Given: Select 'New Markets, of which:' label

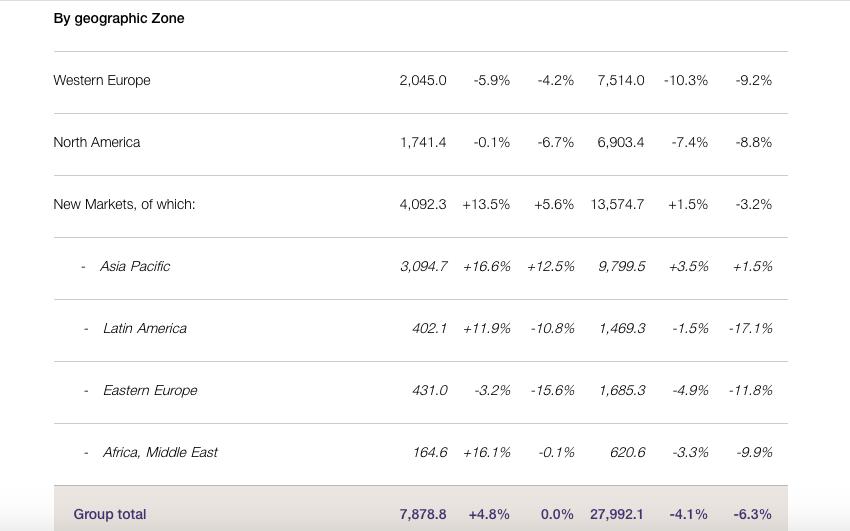Looking at the screenshot, I should pyautogui.click(x=124, y=204).
